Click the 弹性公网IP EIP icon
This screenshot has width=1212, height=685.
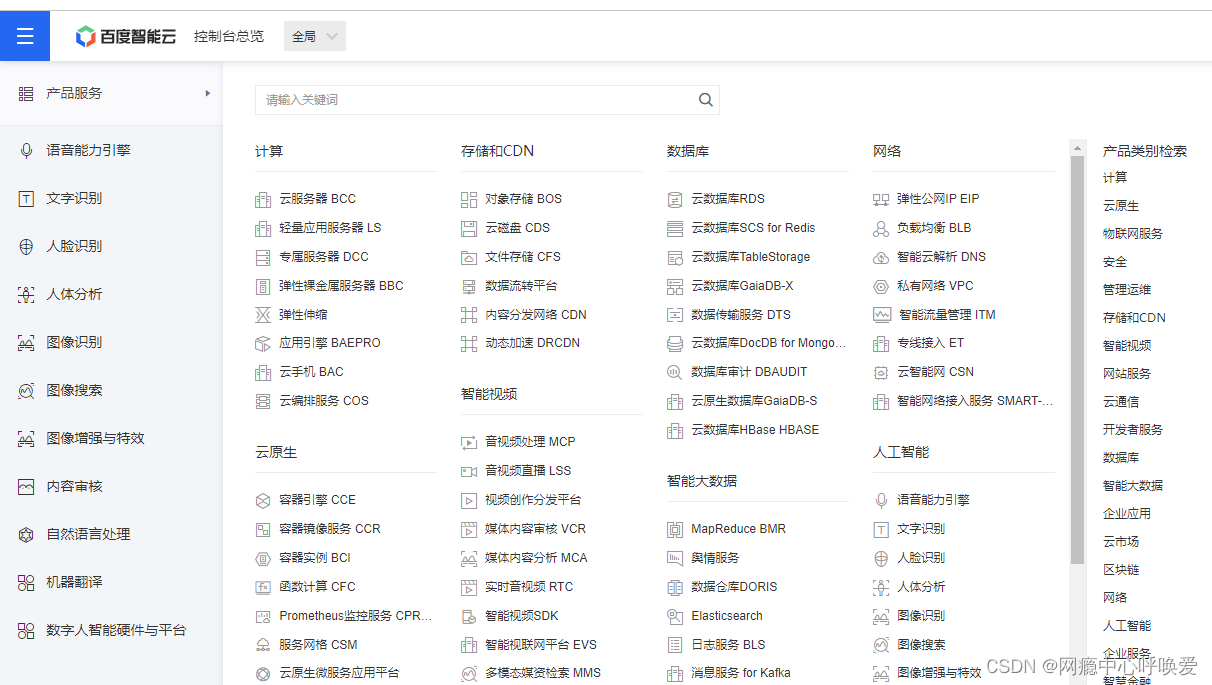coord(881,199)
